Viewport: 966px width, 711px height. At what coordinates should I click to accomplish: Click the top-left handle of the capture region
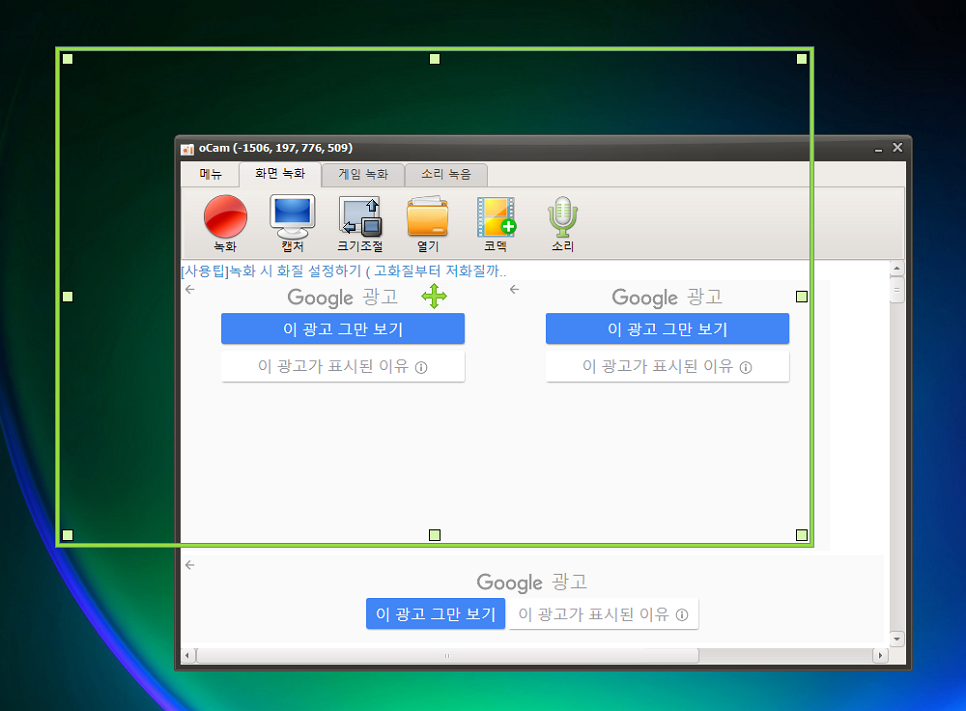coord(68,59)
